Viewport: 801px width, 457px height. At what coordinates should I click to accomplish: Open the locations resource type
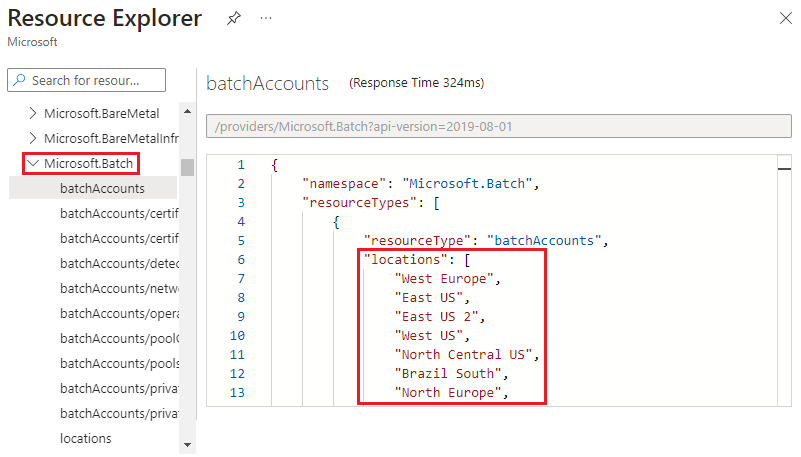pos(86,438)
